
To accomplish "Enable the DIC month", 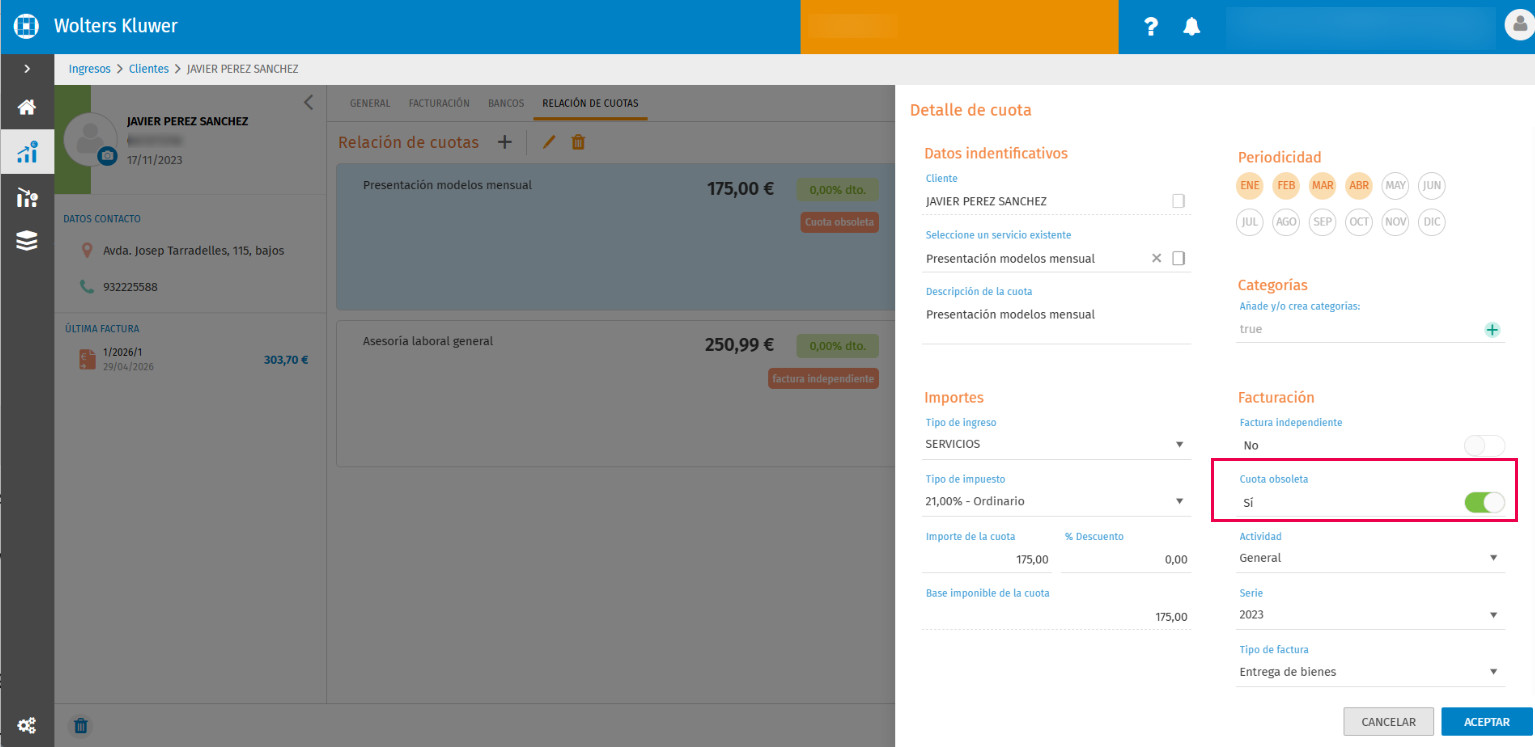I will click(x=1432, y=222).
